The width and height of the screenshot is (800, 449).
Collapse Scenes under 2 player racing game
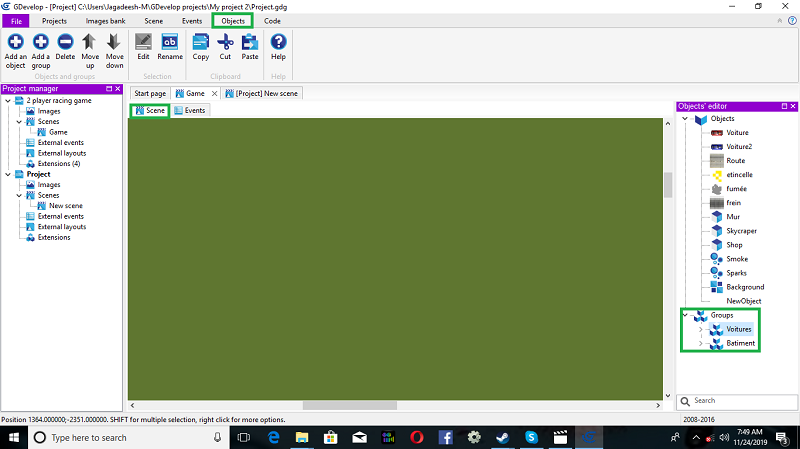pyautogui.click(x=19, y=121)
